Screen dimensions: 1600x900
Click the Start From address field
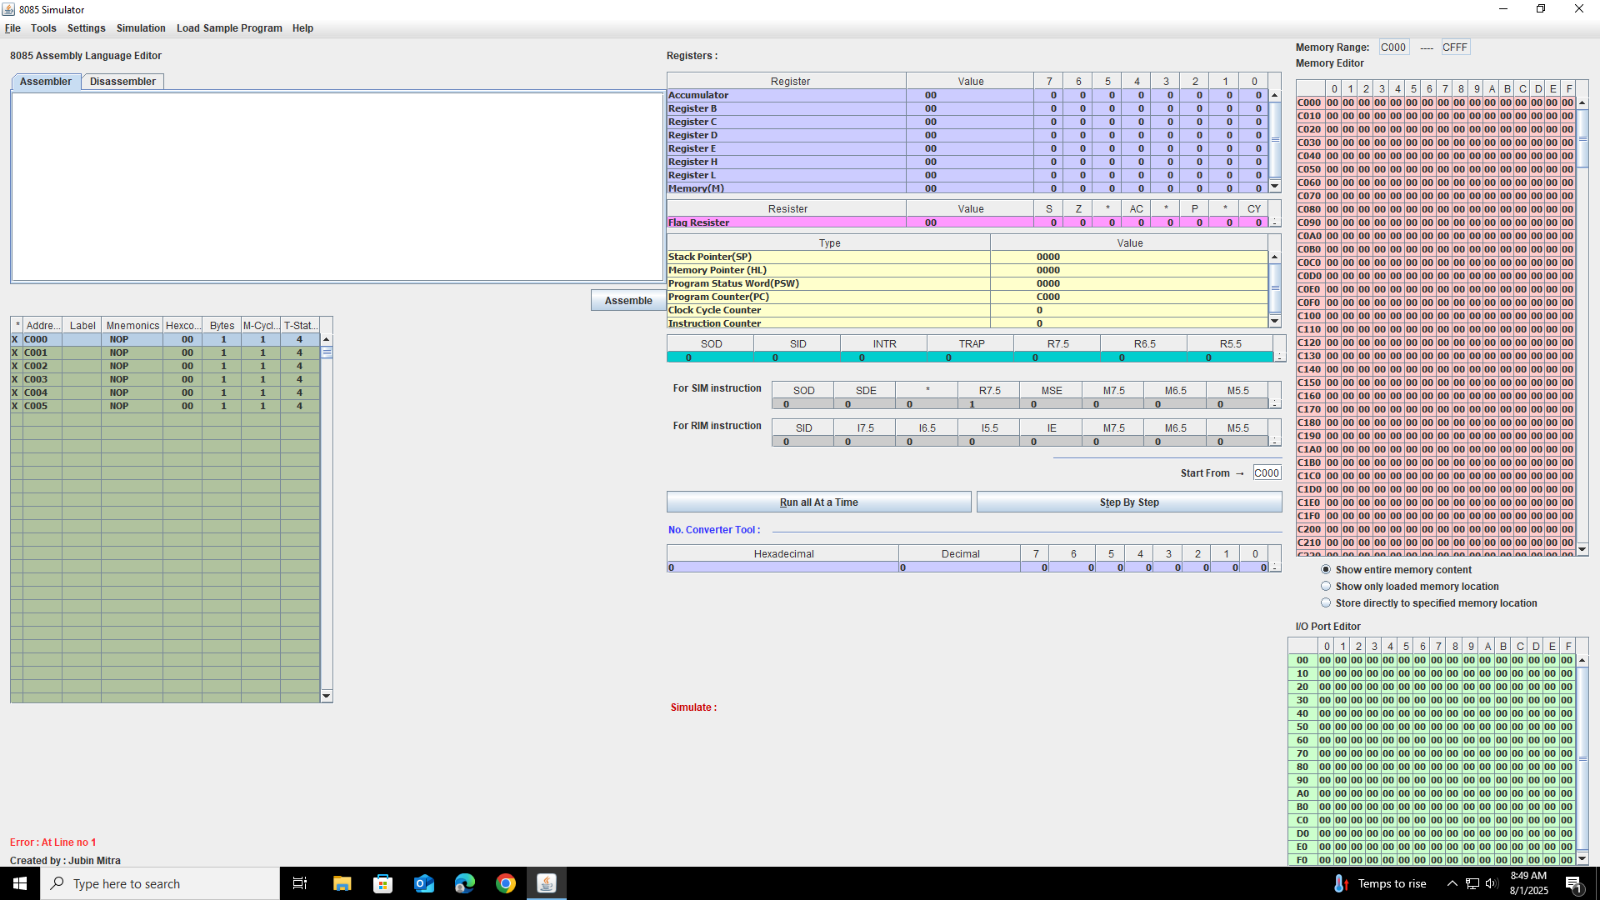click(1267, 473)
